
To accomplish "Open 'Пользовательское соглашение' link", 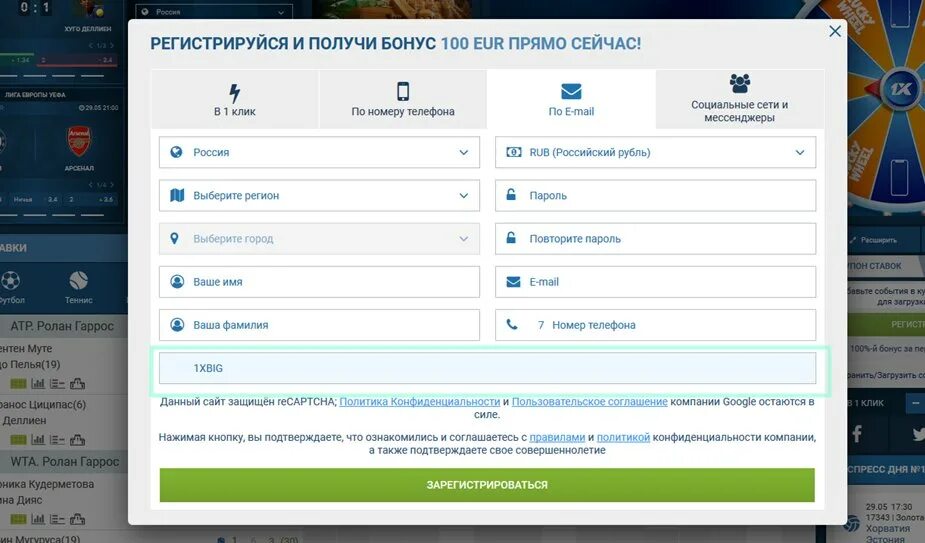I will coord(589,401).
